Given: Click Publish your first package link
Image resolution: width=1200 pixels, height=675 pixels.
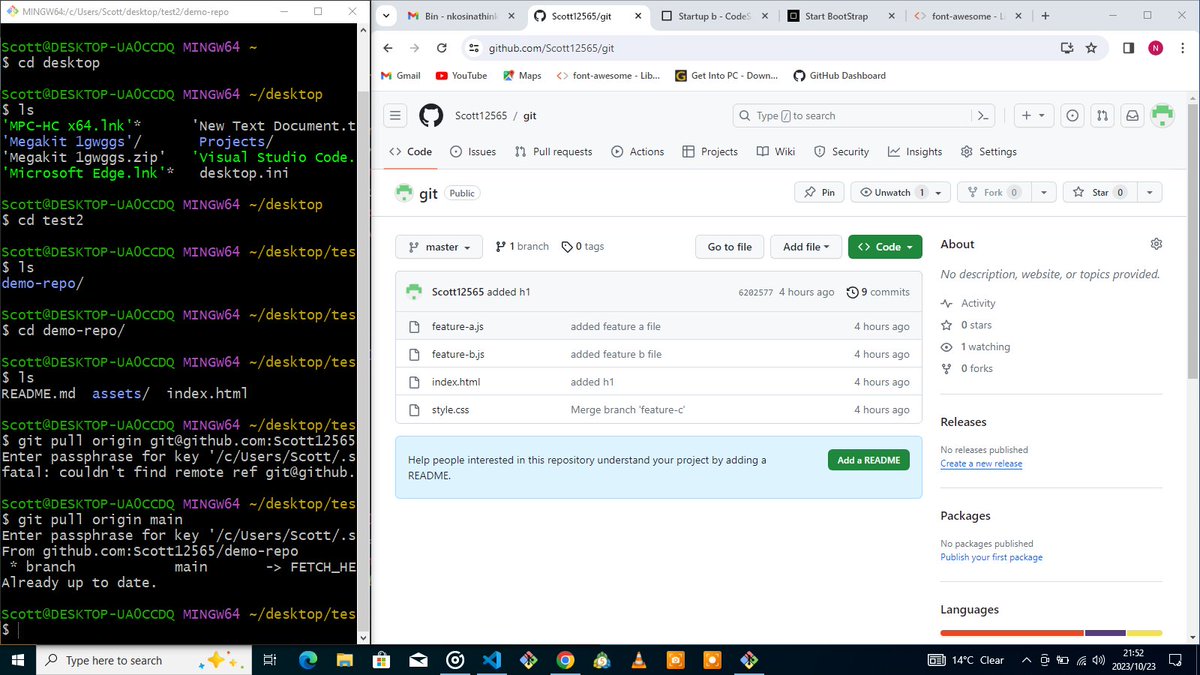Looking at the screenshot, I should (x=991, y=558).
